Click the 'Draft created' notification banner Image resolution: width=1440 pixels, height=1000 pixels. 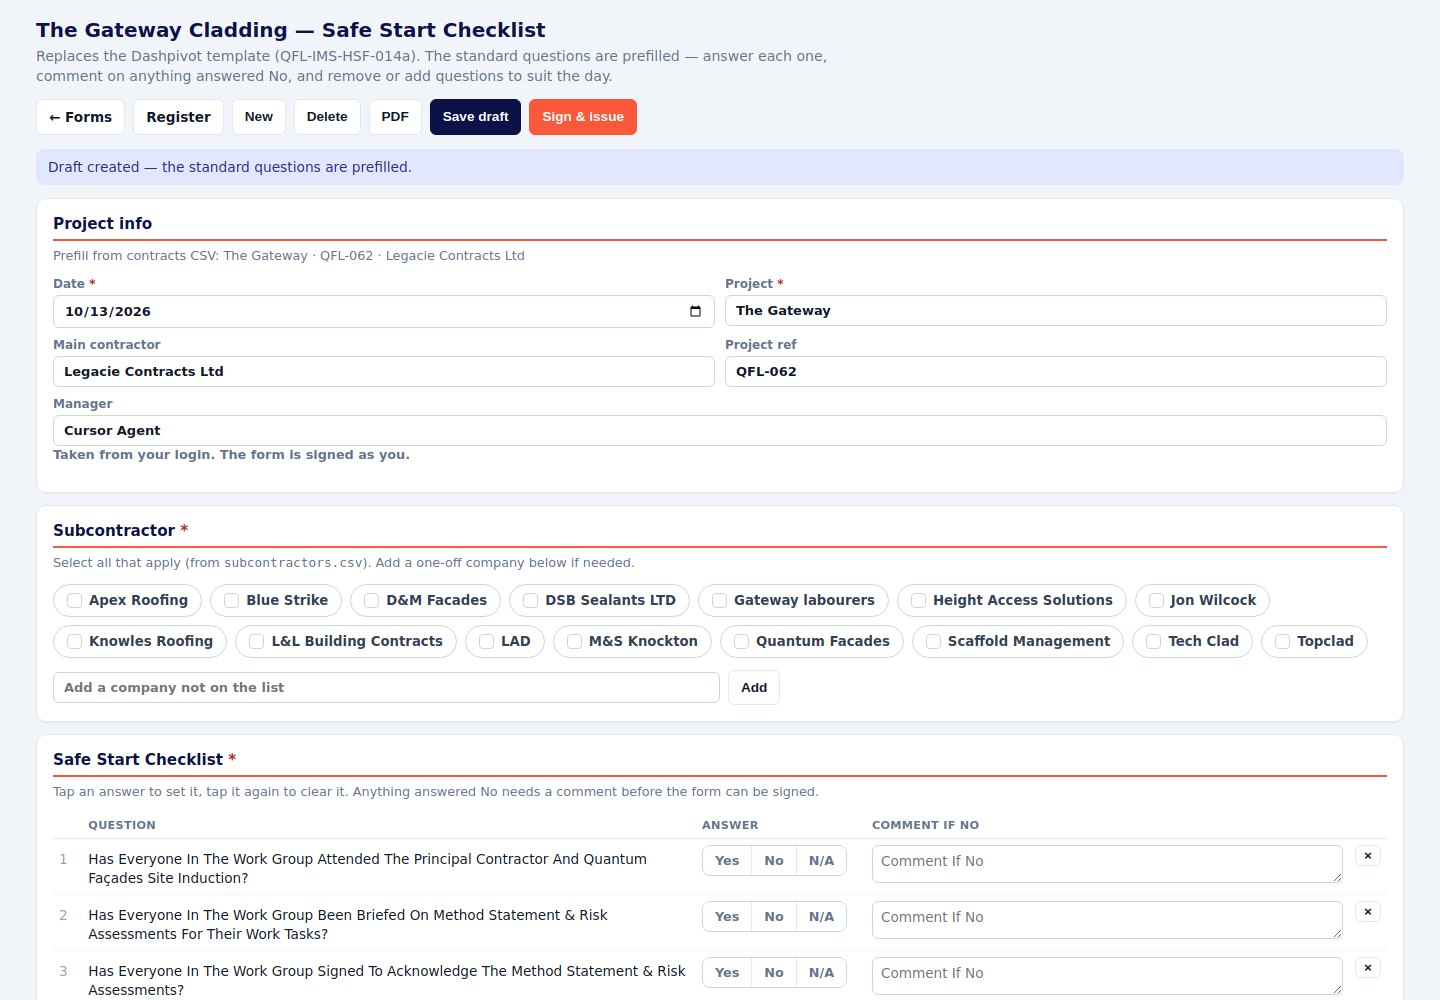720,167
